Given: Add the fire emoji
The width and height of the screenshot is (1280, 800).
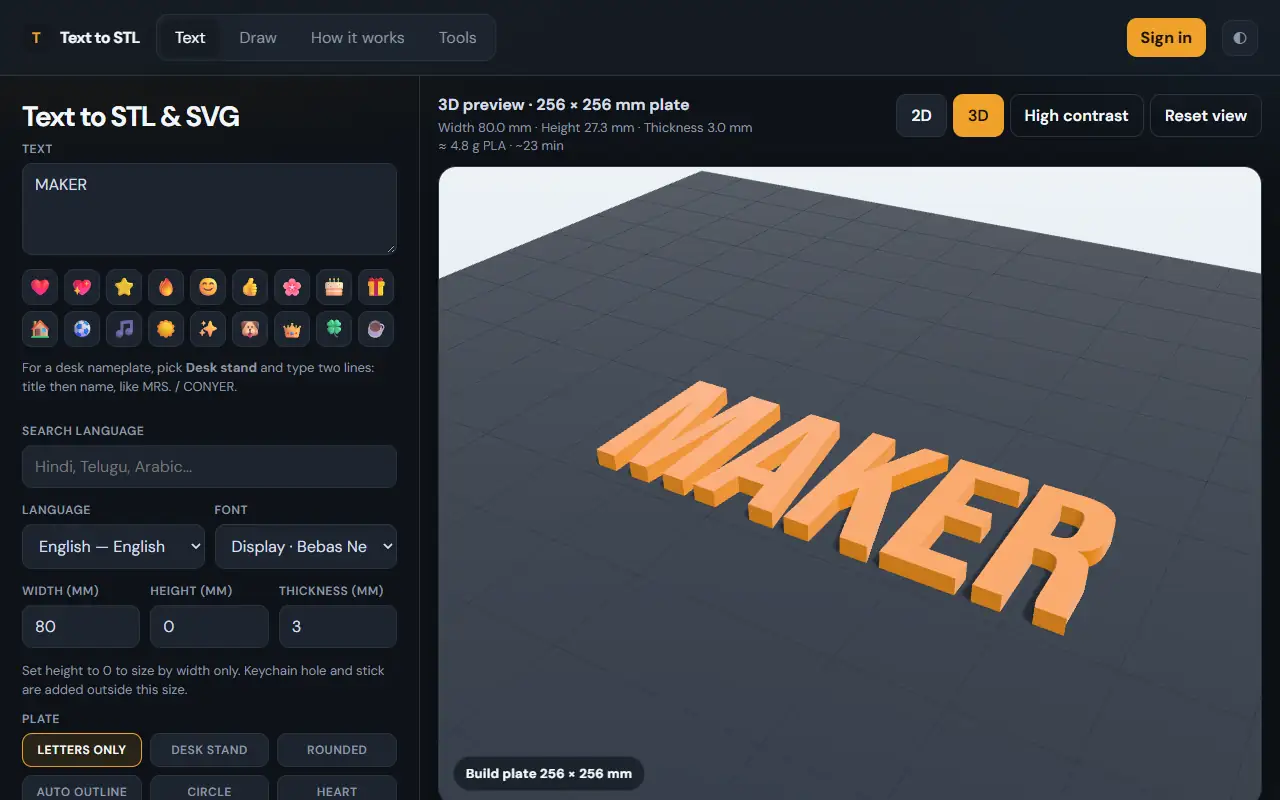Looking at the screenshot, I should coord(166,287).
